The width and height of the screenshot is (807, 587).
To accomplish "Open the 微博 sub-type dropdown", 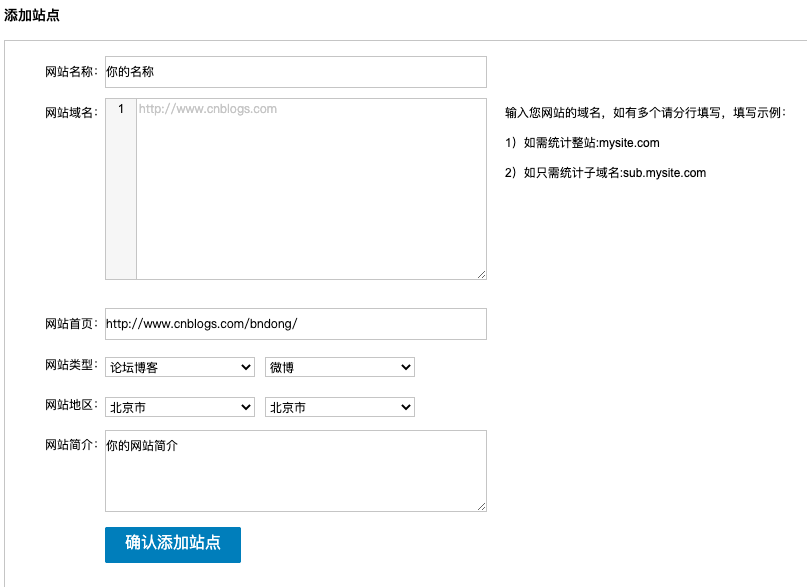I will [x=340, y=367].
